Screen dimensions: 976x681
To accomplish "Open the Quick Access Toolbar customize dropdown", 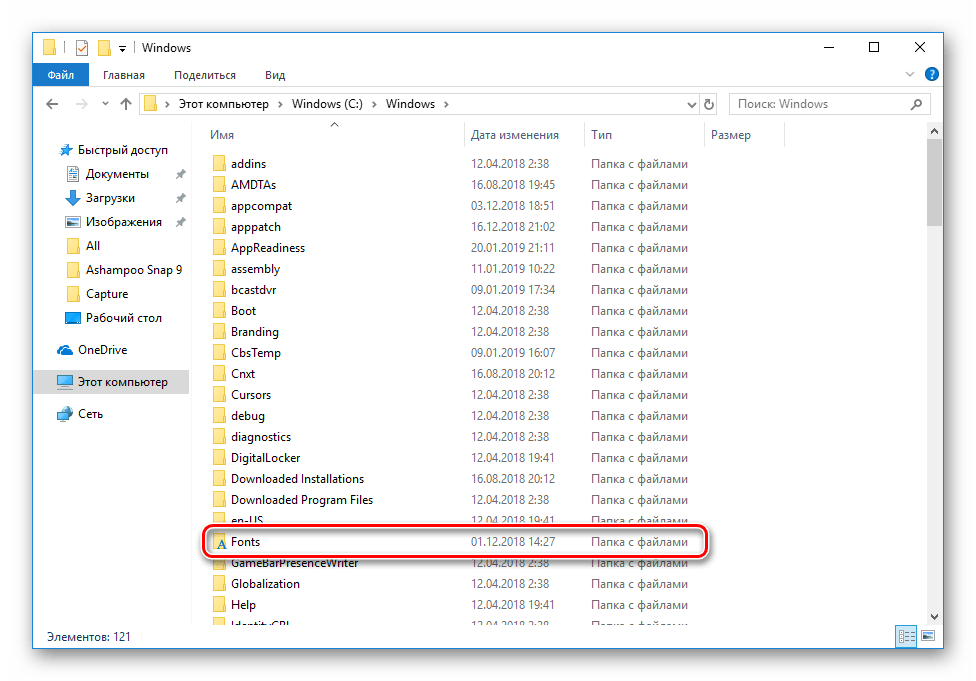I will tap(122, 48).
